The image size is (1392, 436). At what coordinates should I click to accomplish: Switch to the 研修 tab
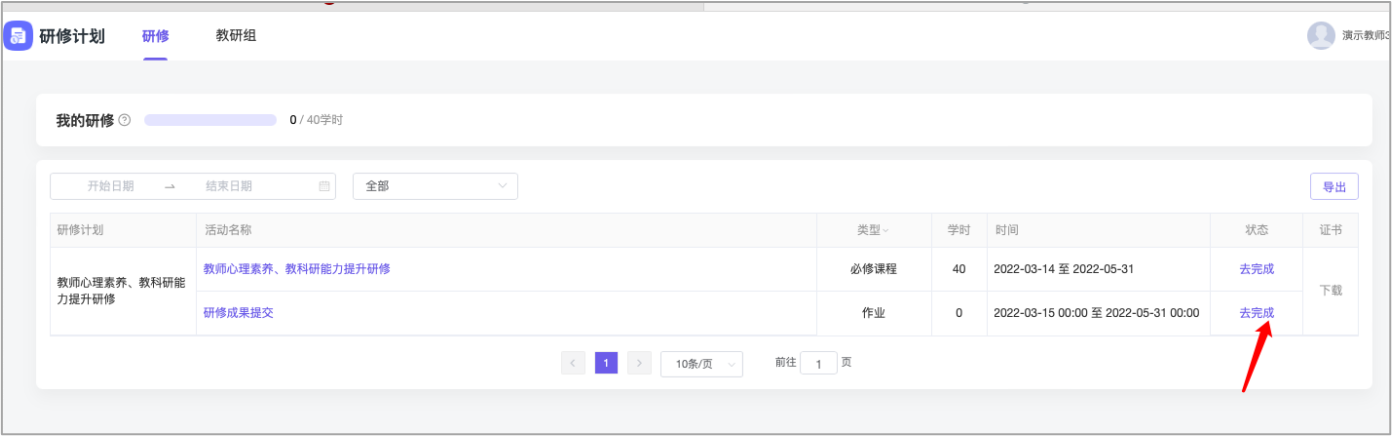point(155,36)
